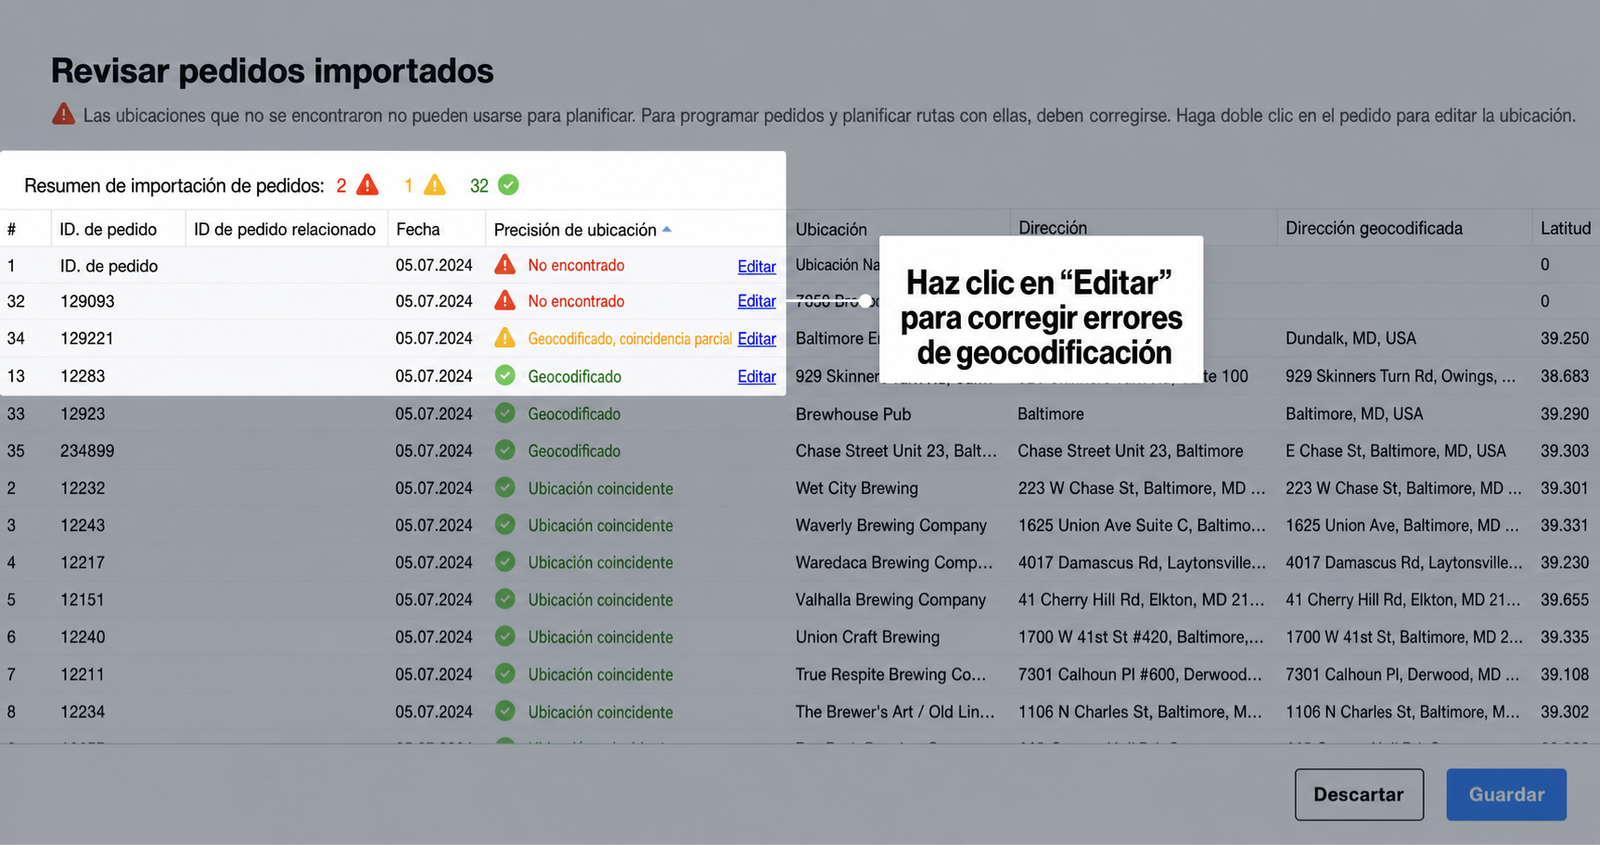Select order ID 129221 cell
The image size is (1600, 845).
click(x=87, y=338)
